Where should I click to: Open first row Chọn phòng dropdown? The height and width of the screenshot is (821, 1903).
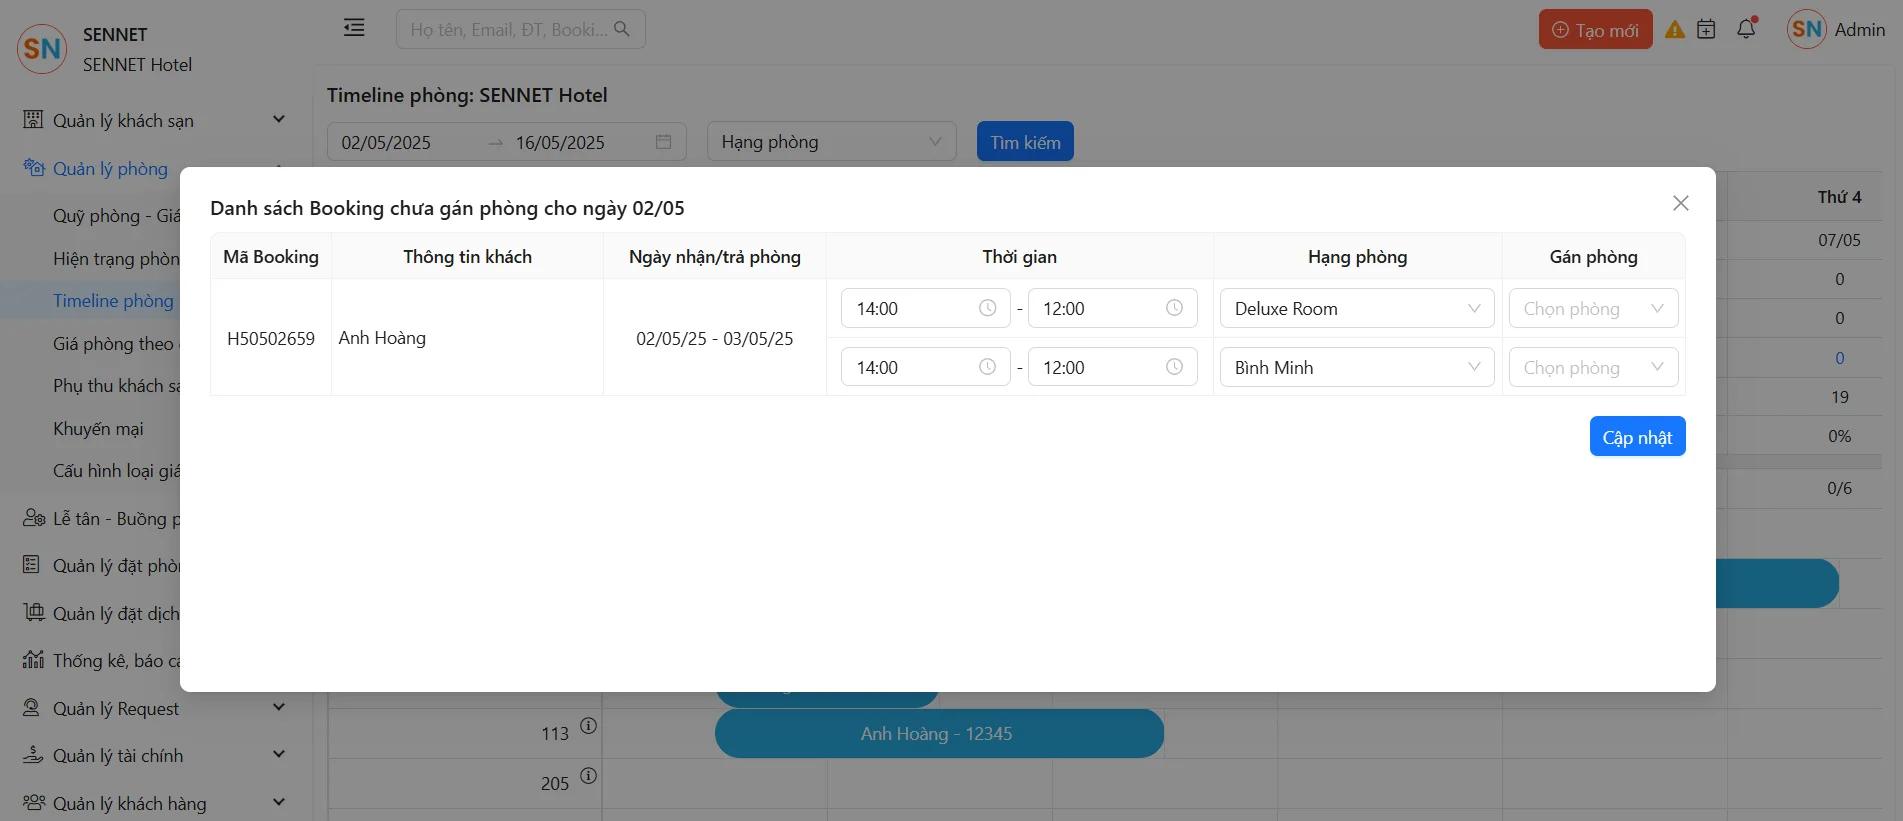click(1592, 309)
